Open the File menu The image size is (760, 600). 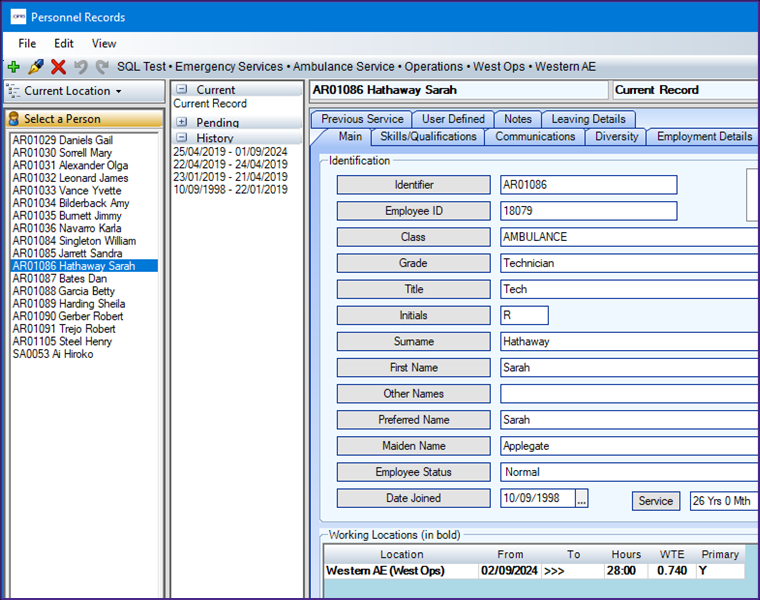coord(27,43)
